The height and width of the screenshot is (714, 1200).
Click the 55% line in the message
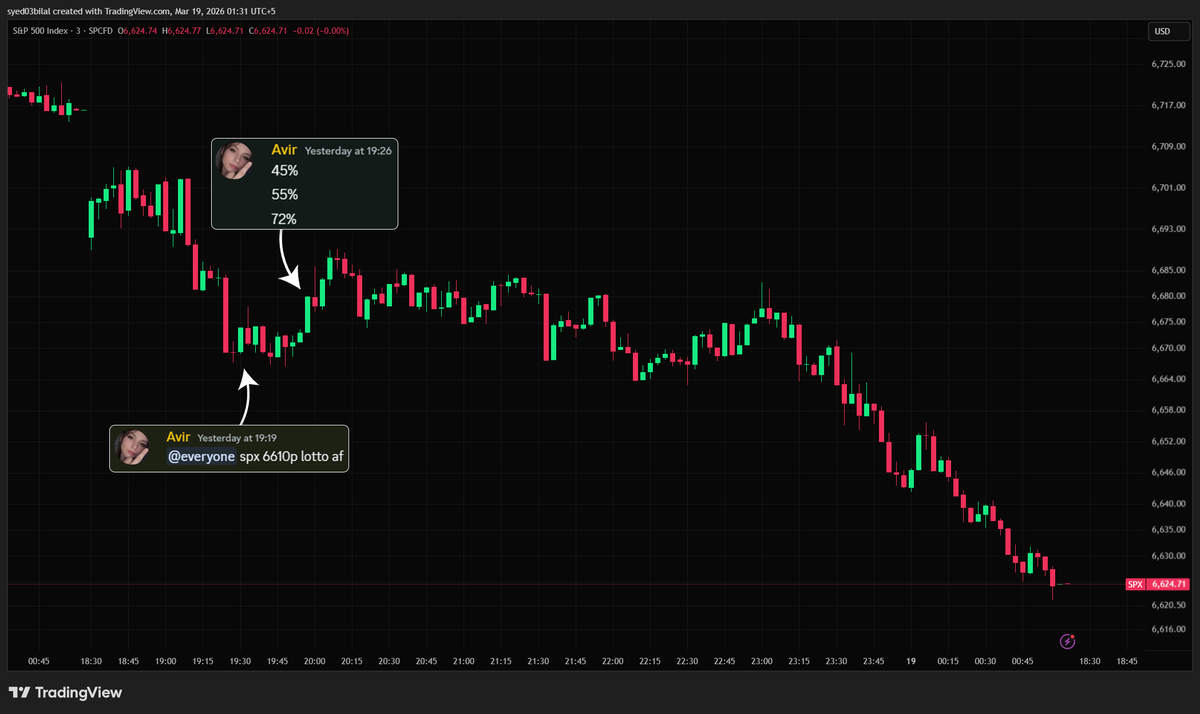tap(284, 195)
